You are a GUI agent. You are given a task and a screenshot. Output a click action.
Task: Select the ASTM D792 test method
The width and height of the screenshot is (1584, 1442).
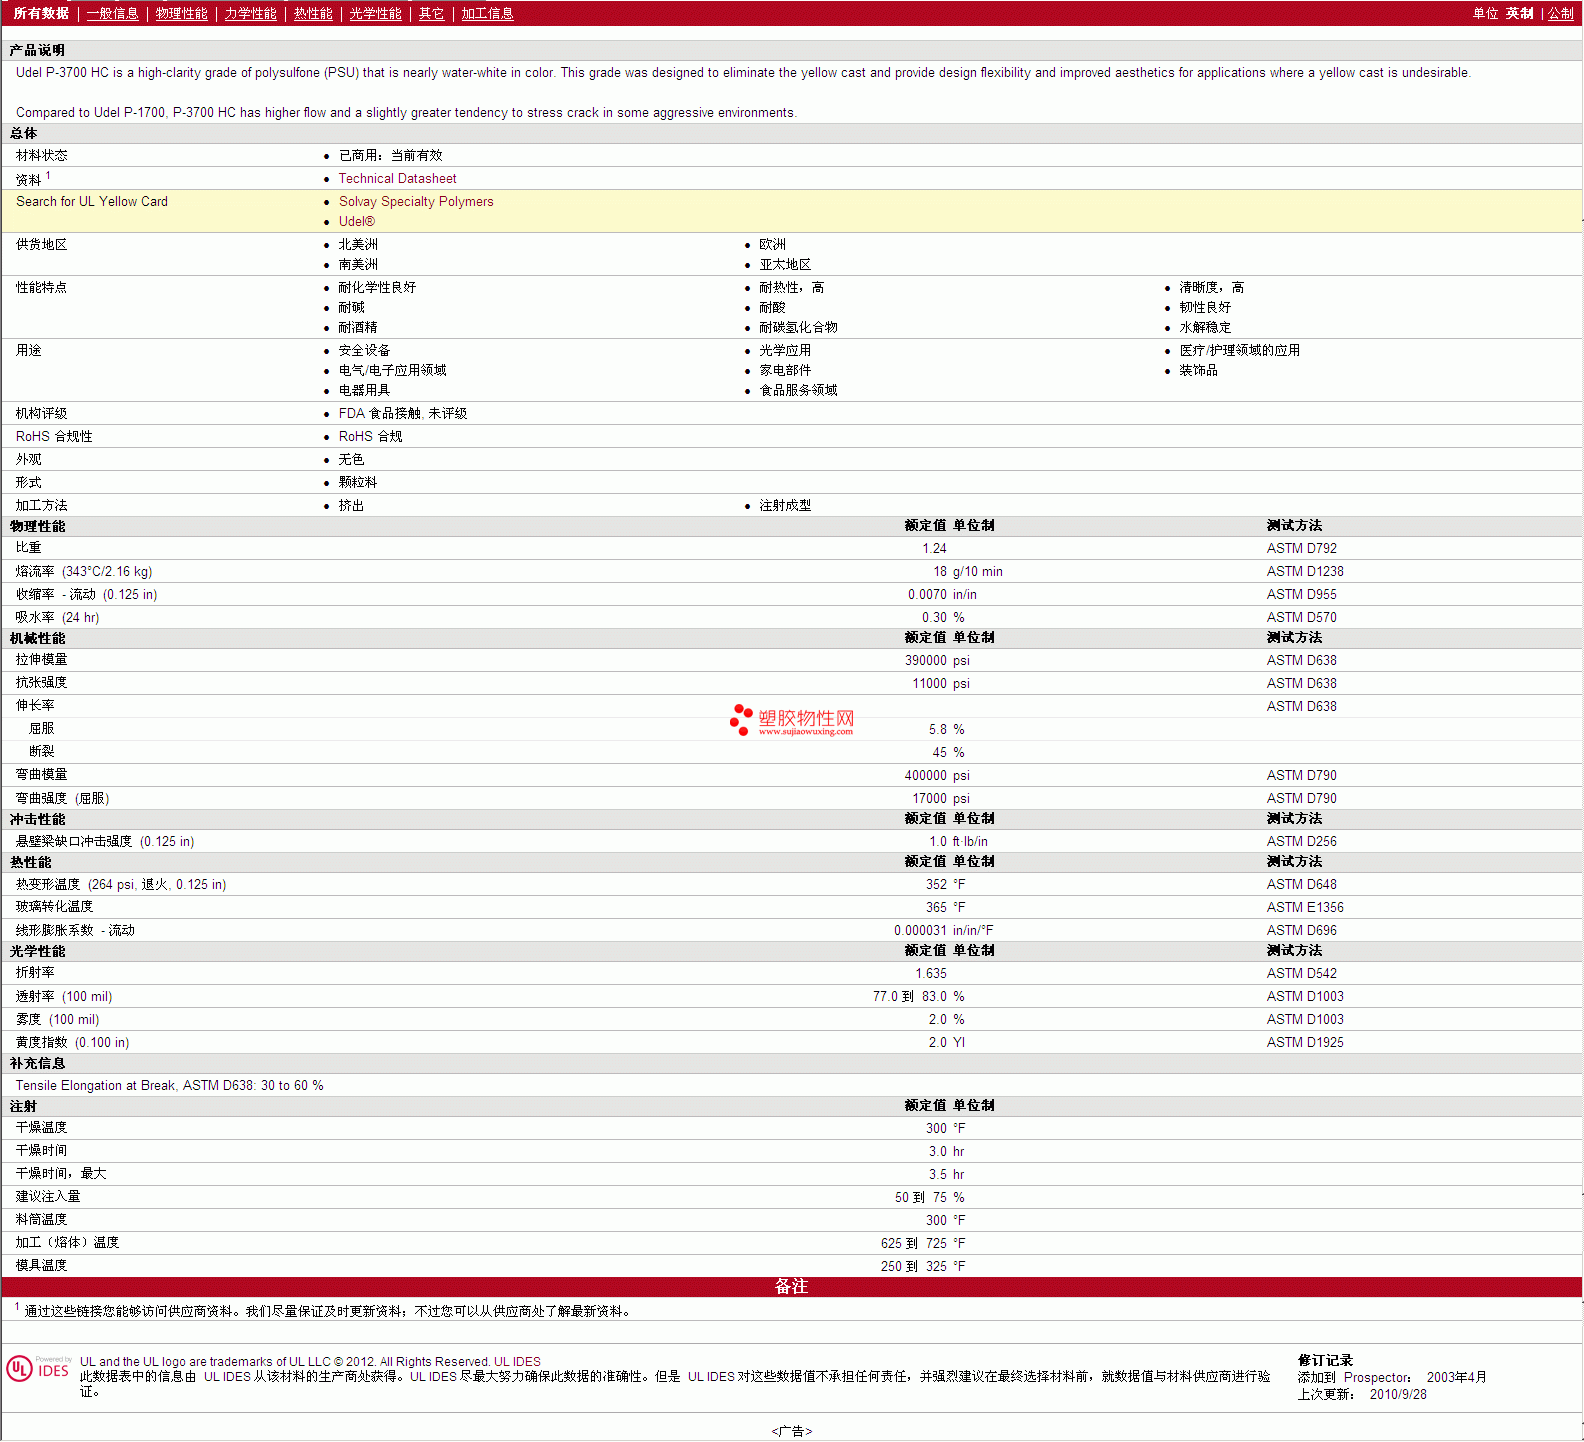[1301, 548]
